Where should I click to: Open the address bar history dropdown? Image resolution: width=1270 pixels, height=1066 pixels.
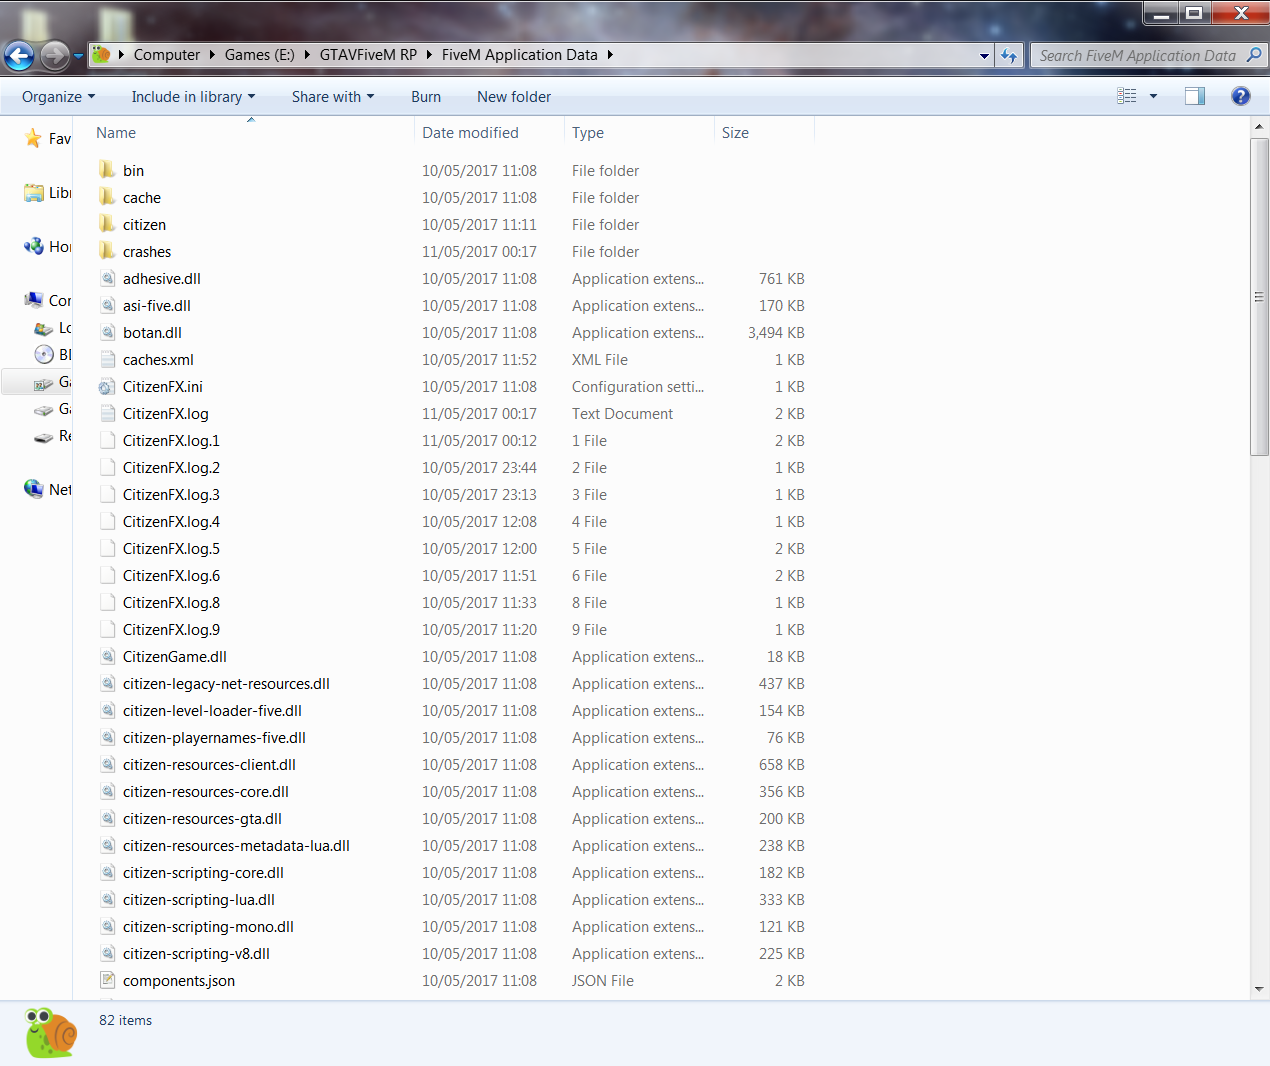(x=984, y=56)
